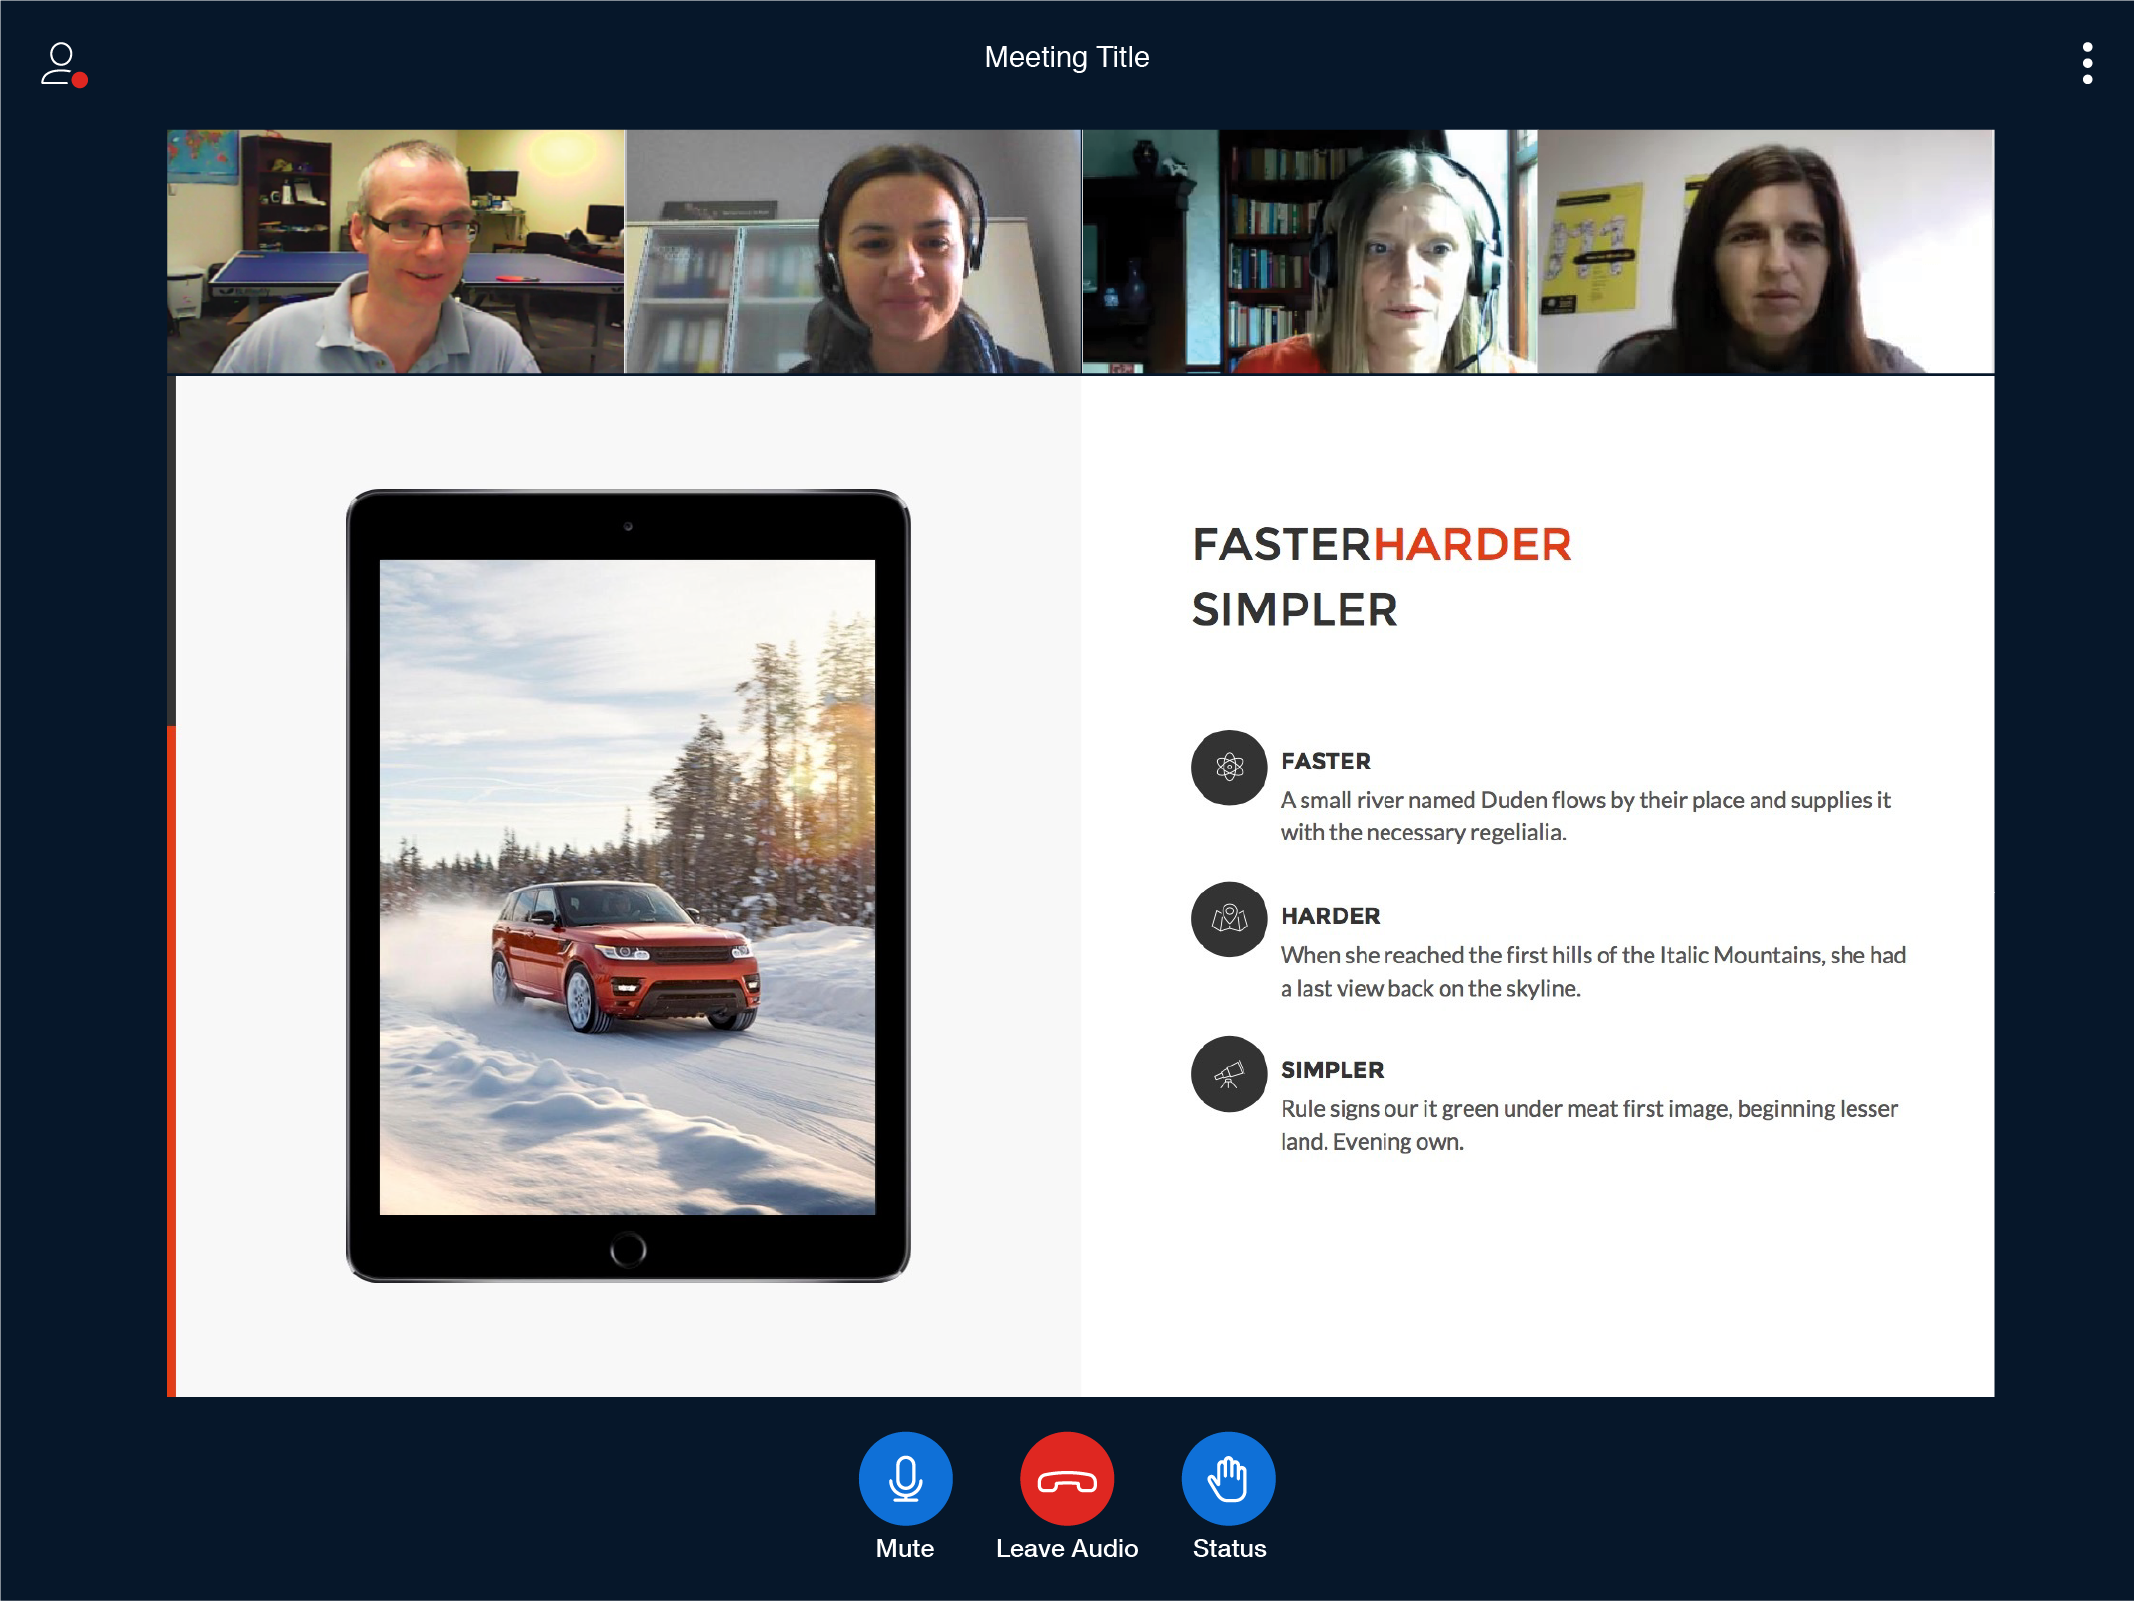Select dark-haired woman rightmost video tile

coord(1765,251)
